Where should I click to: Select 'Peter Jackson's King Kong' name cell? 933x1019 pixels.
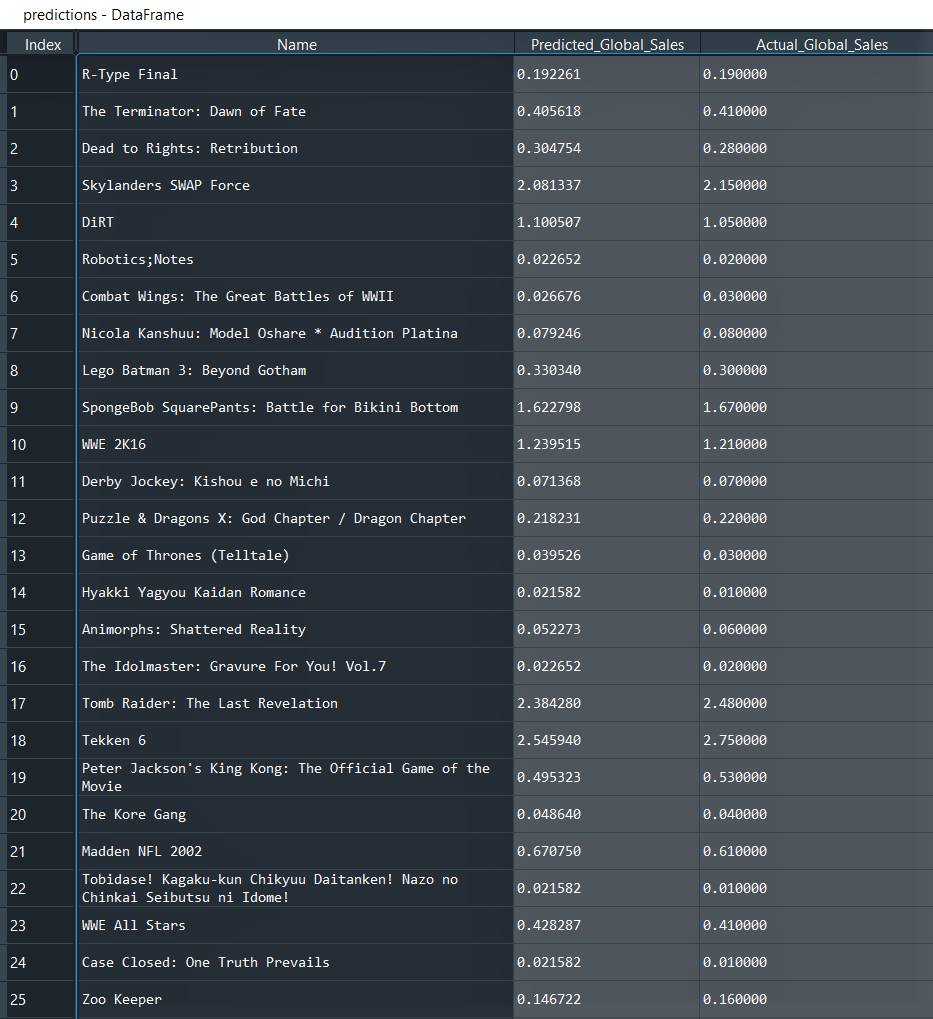coord(295,778)
